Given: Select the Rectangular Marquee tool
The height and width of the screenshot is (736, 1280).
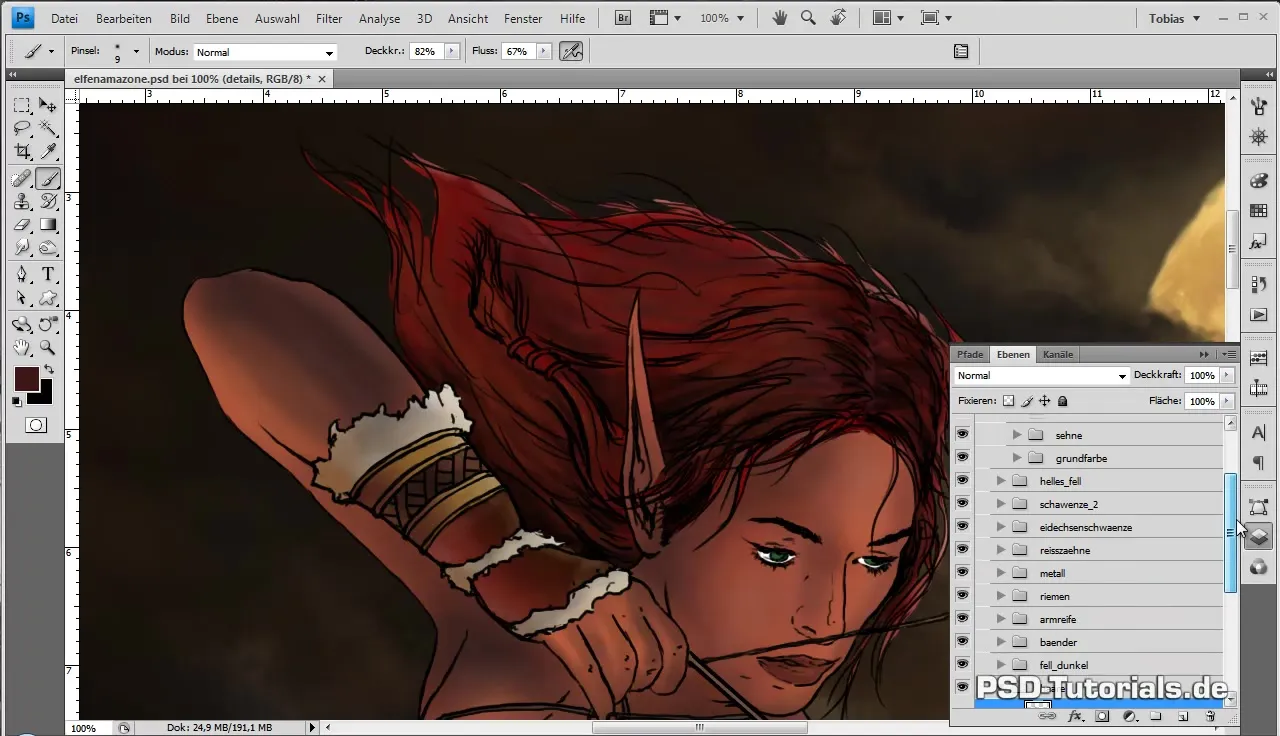Looking at the screenshot, I should 22,105.
